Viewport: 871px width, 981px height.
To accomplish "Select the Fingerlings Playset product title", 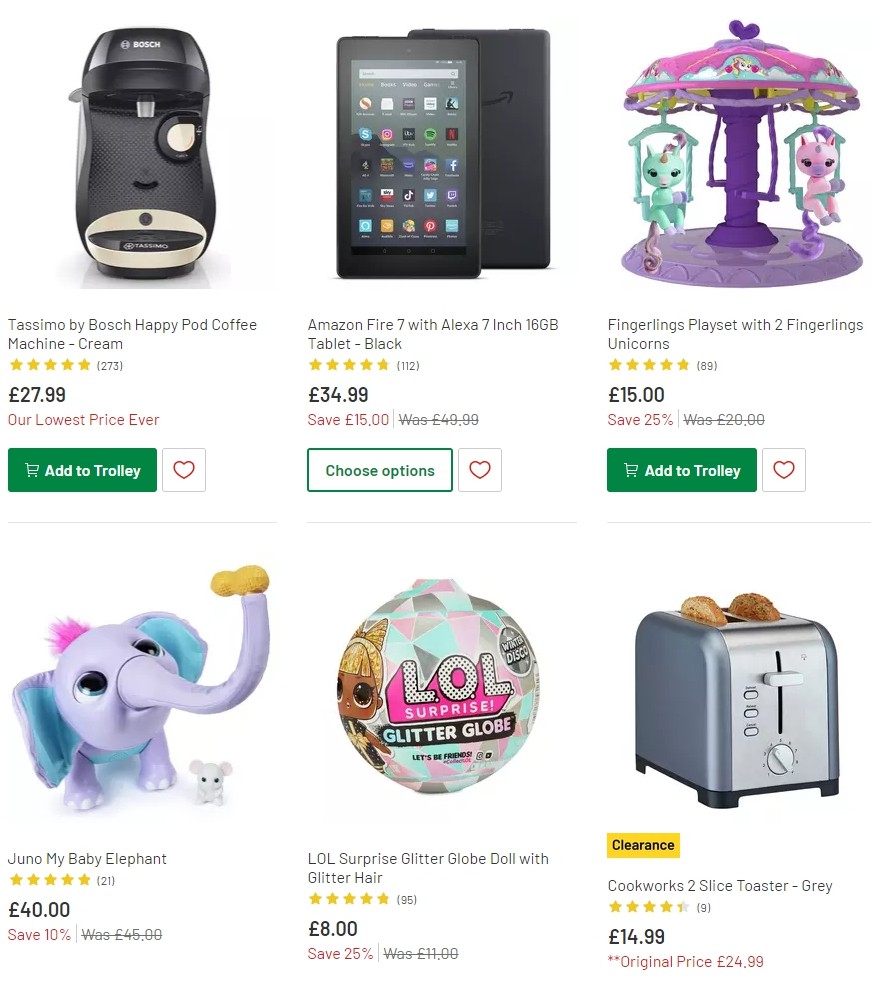I will [735, 334].
